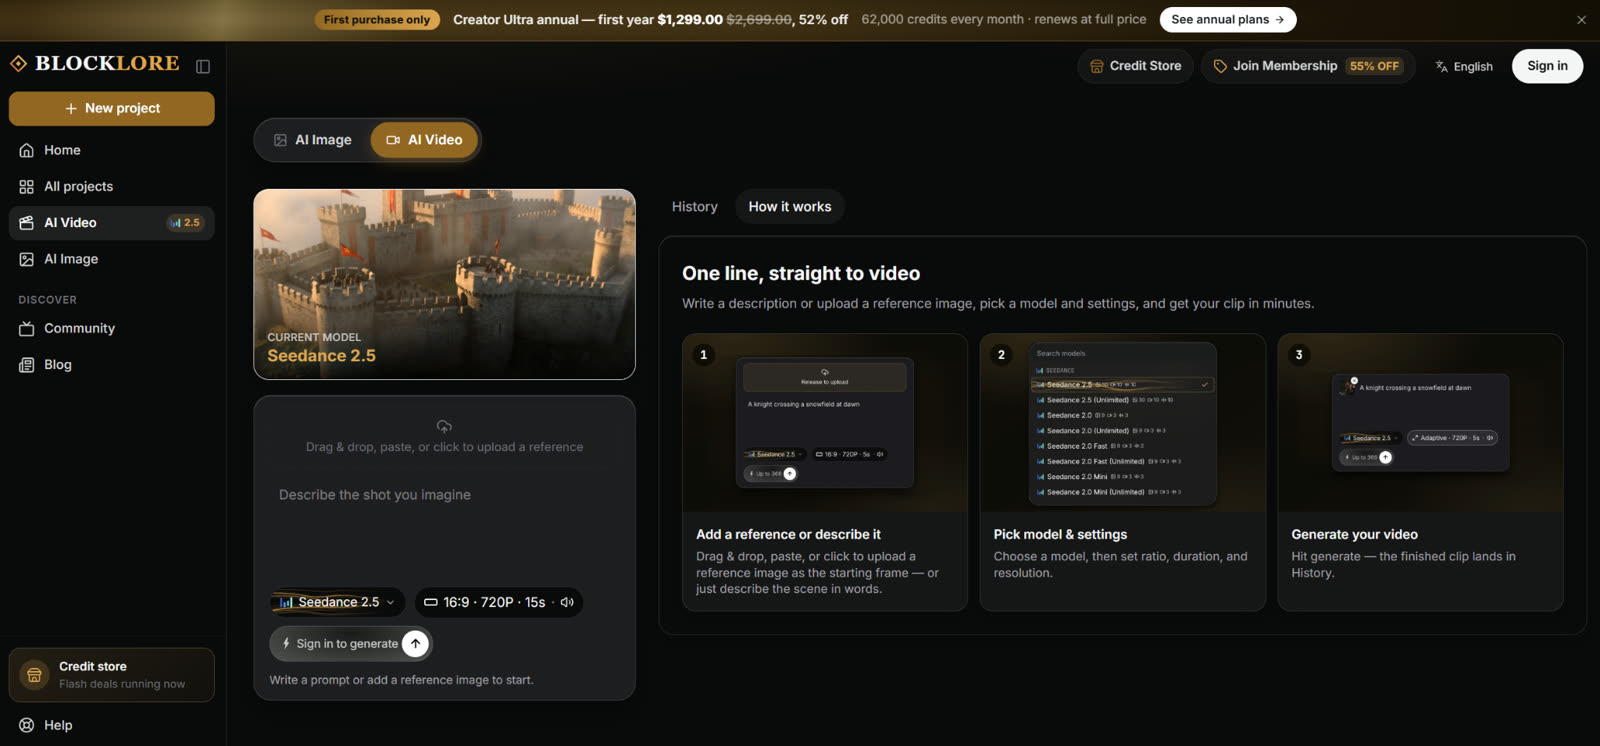
Task: Open the See annual plans link
Action: tap(1227, 19)
